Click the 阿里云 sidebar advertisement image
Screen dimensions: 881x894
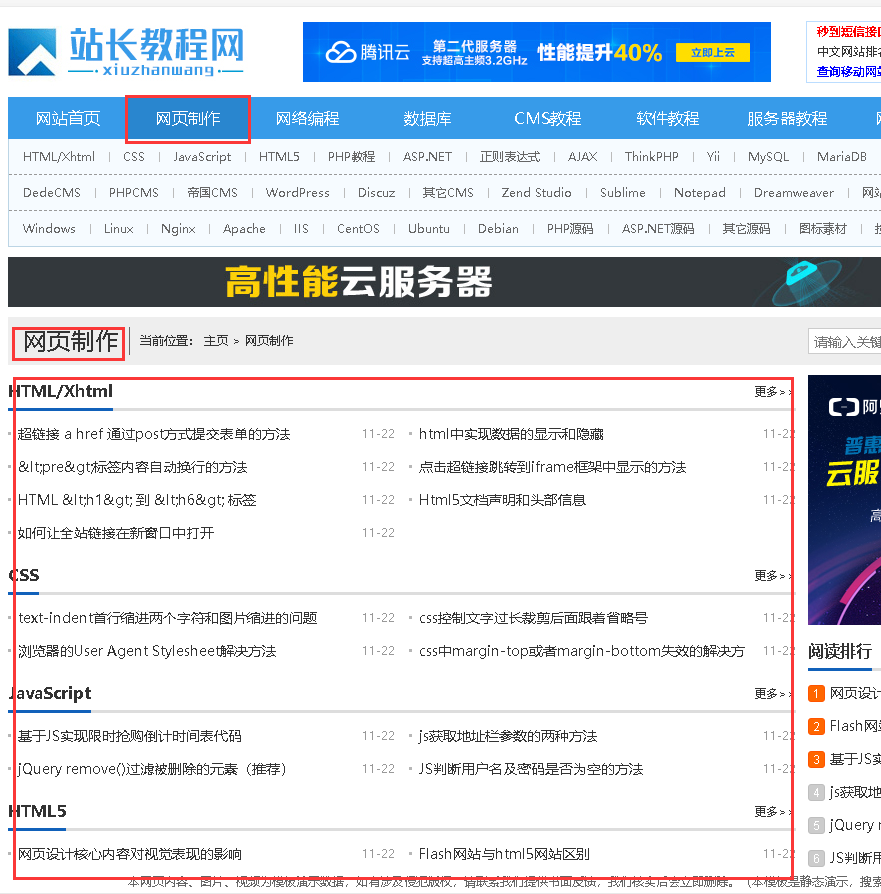tap(845, 500)
